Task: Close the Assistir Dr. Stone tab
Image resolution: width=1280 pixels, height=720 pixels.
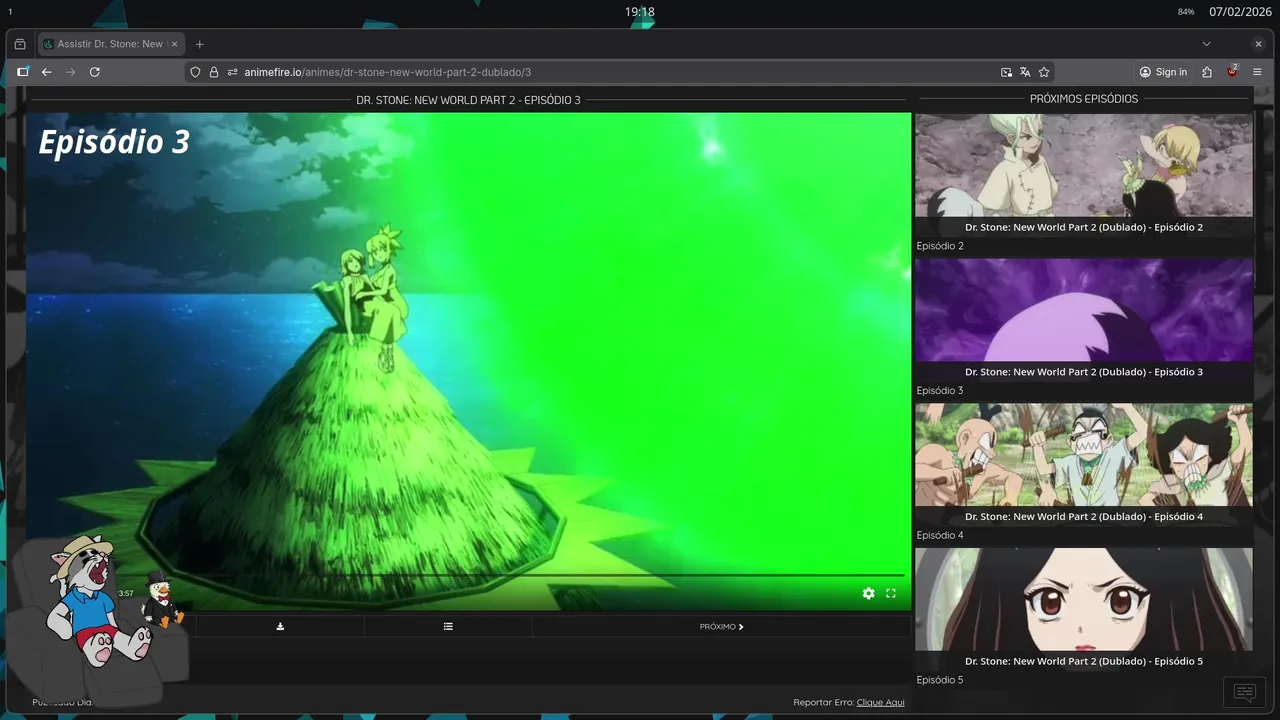Action: pyautogui.click(x=174, y=44)
